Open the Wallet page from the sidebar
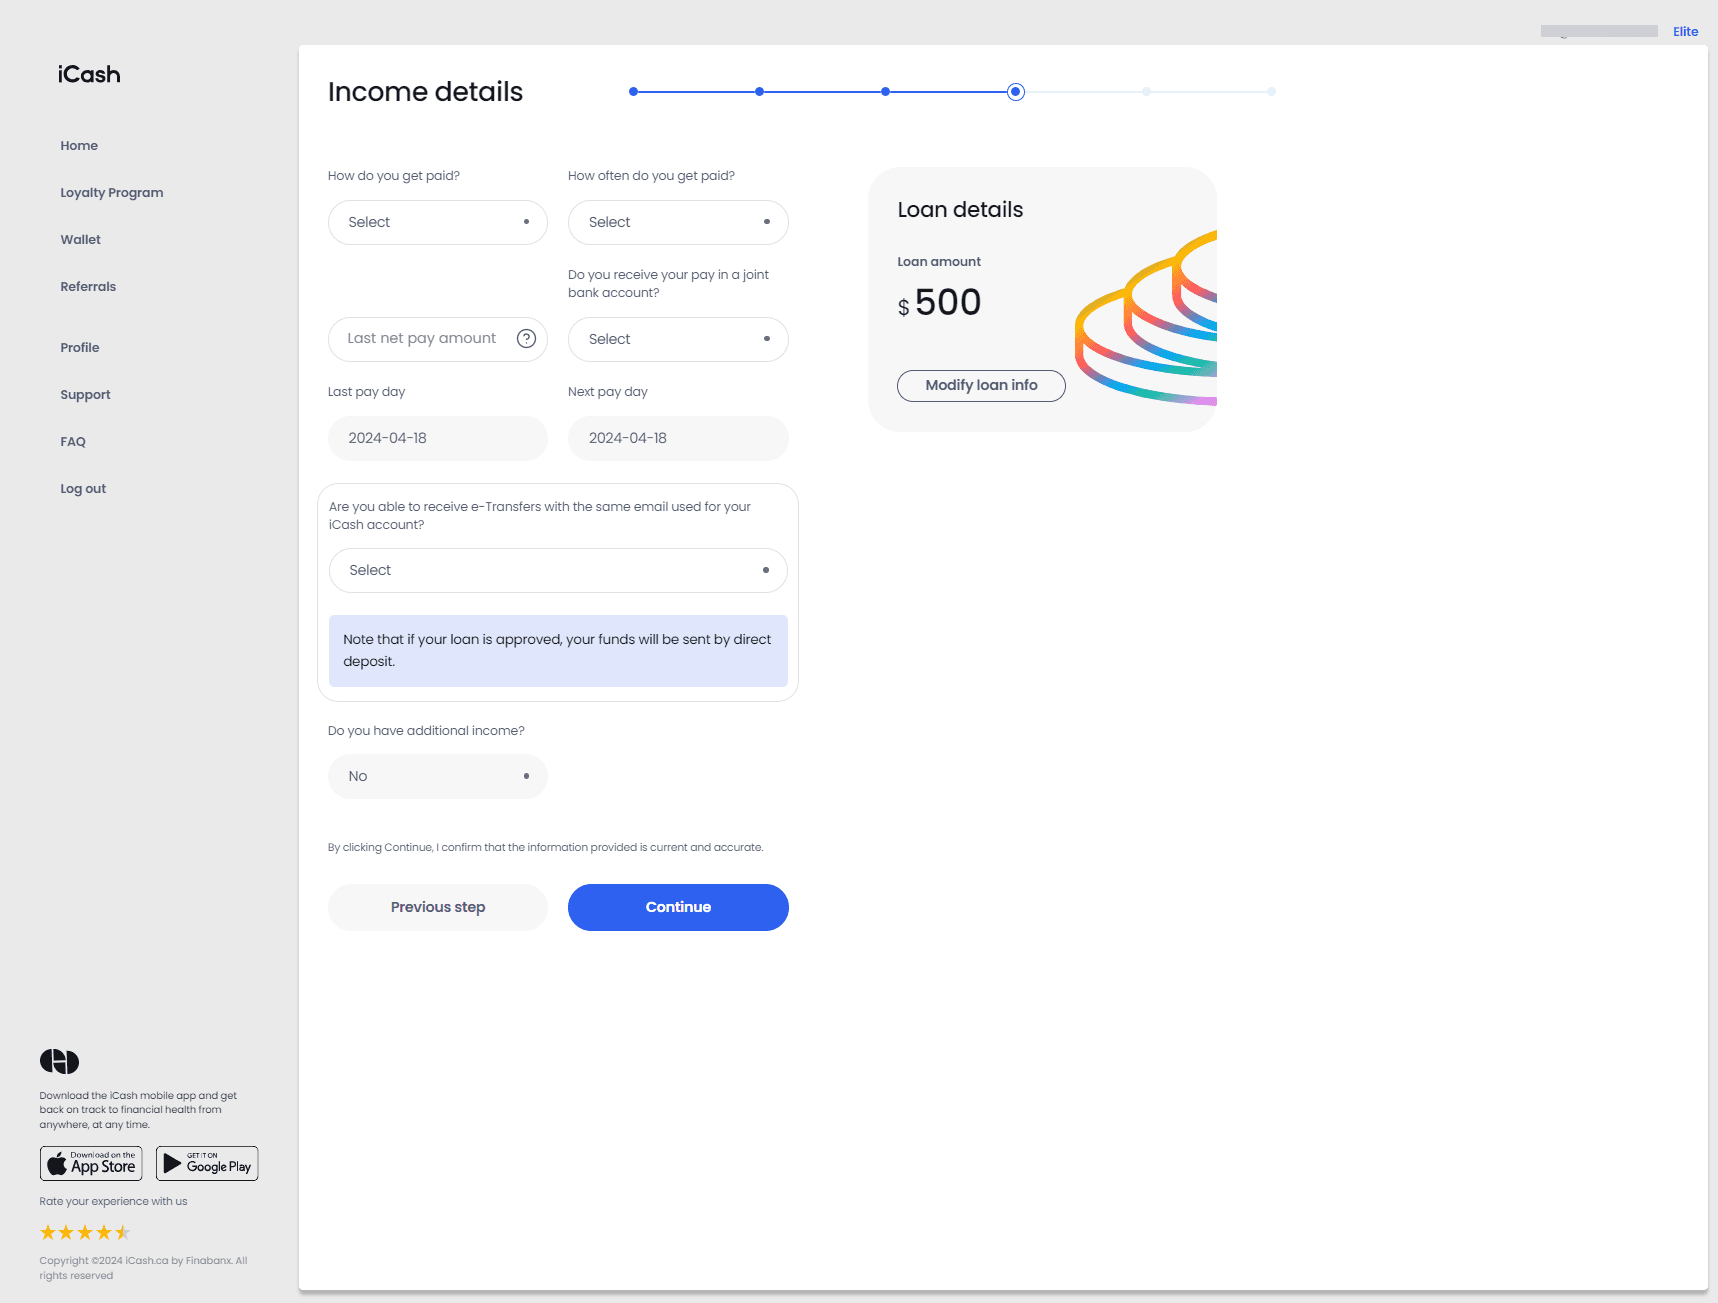This screenshot has height=1303, width=1718. point(80,239)
